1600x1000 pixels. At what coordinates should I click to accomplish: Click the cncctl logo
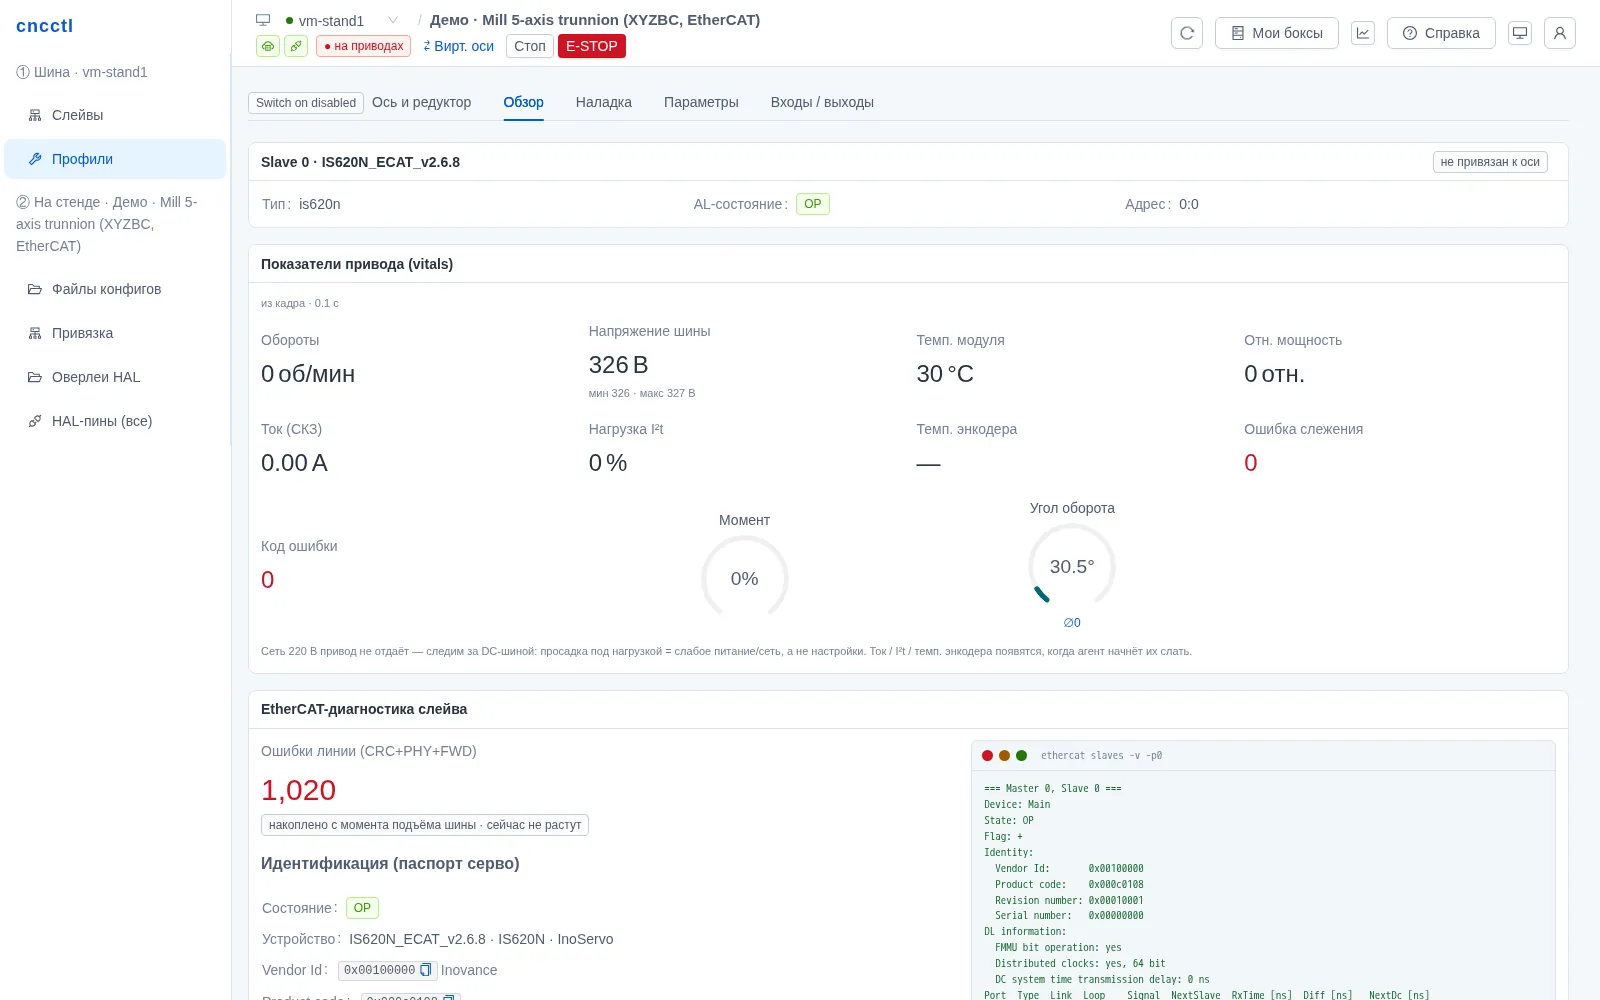45,26
